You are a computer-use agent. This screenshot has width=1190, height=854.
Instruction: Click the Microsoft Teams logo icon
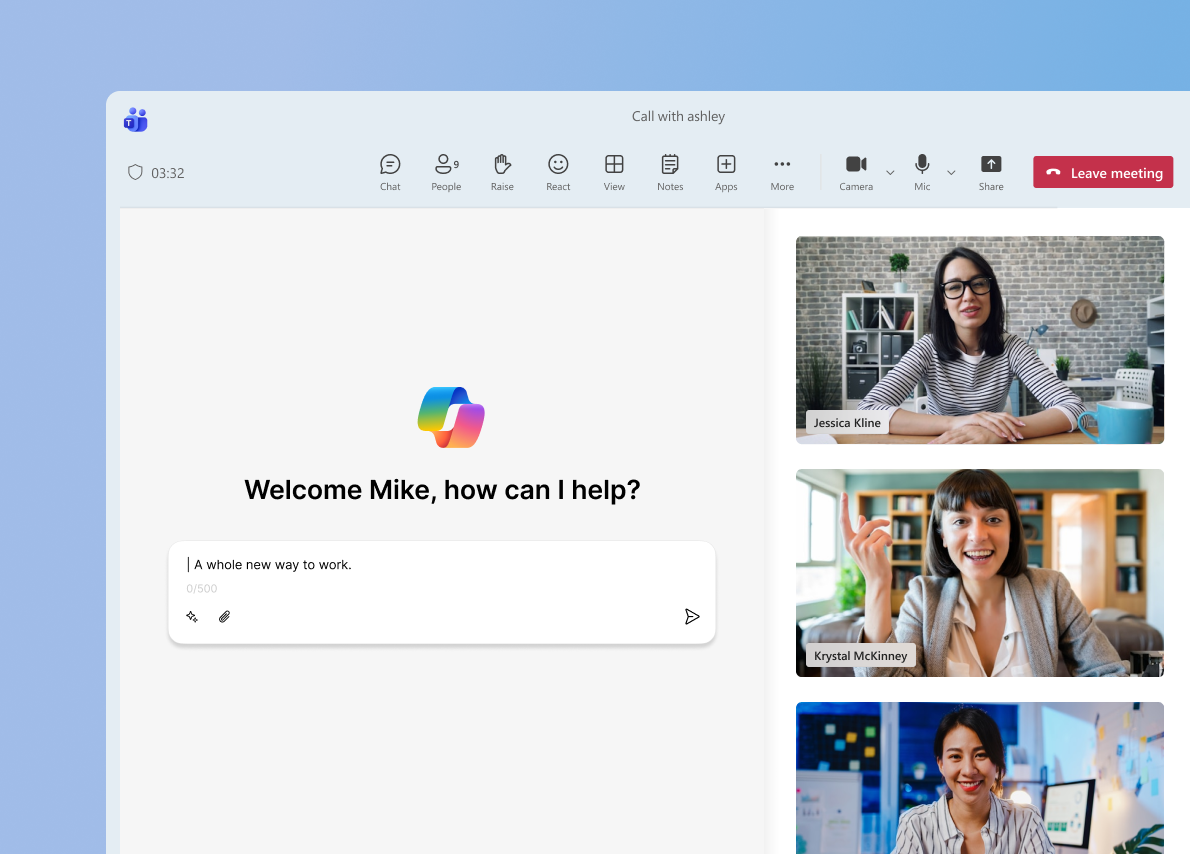pos(136,120)
